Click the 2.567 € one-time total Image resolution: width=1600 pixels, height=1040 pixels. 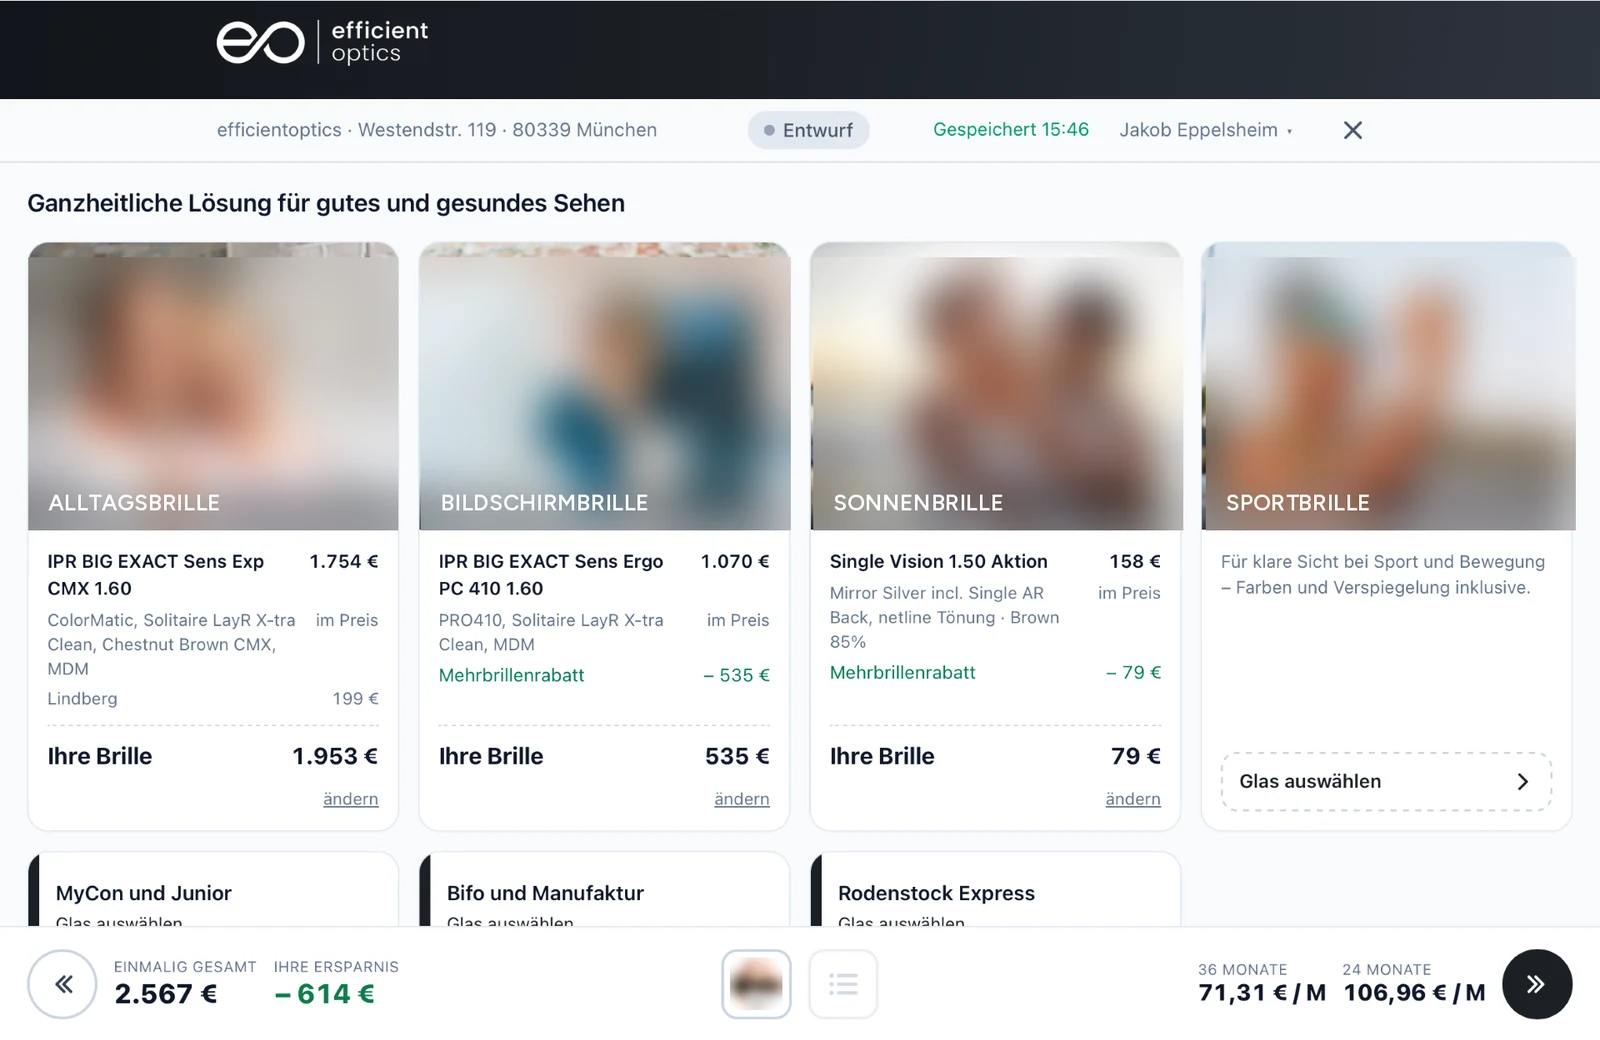click(166, 994)
